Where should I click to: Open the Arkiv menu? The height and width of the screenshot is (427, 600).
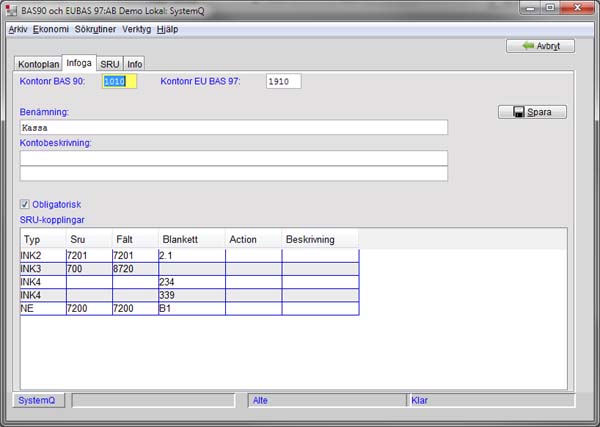[18, 29]
